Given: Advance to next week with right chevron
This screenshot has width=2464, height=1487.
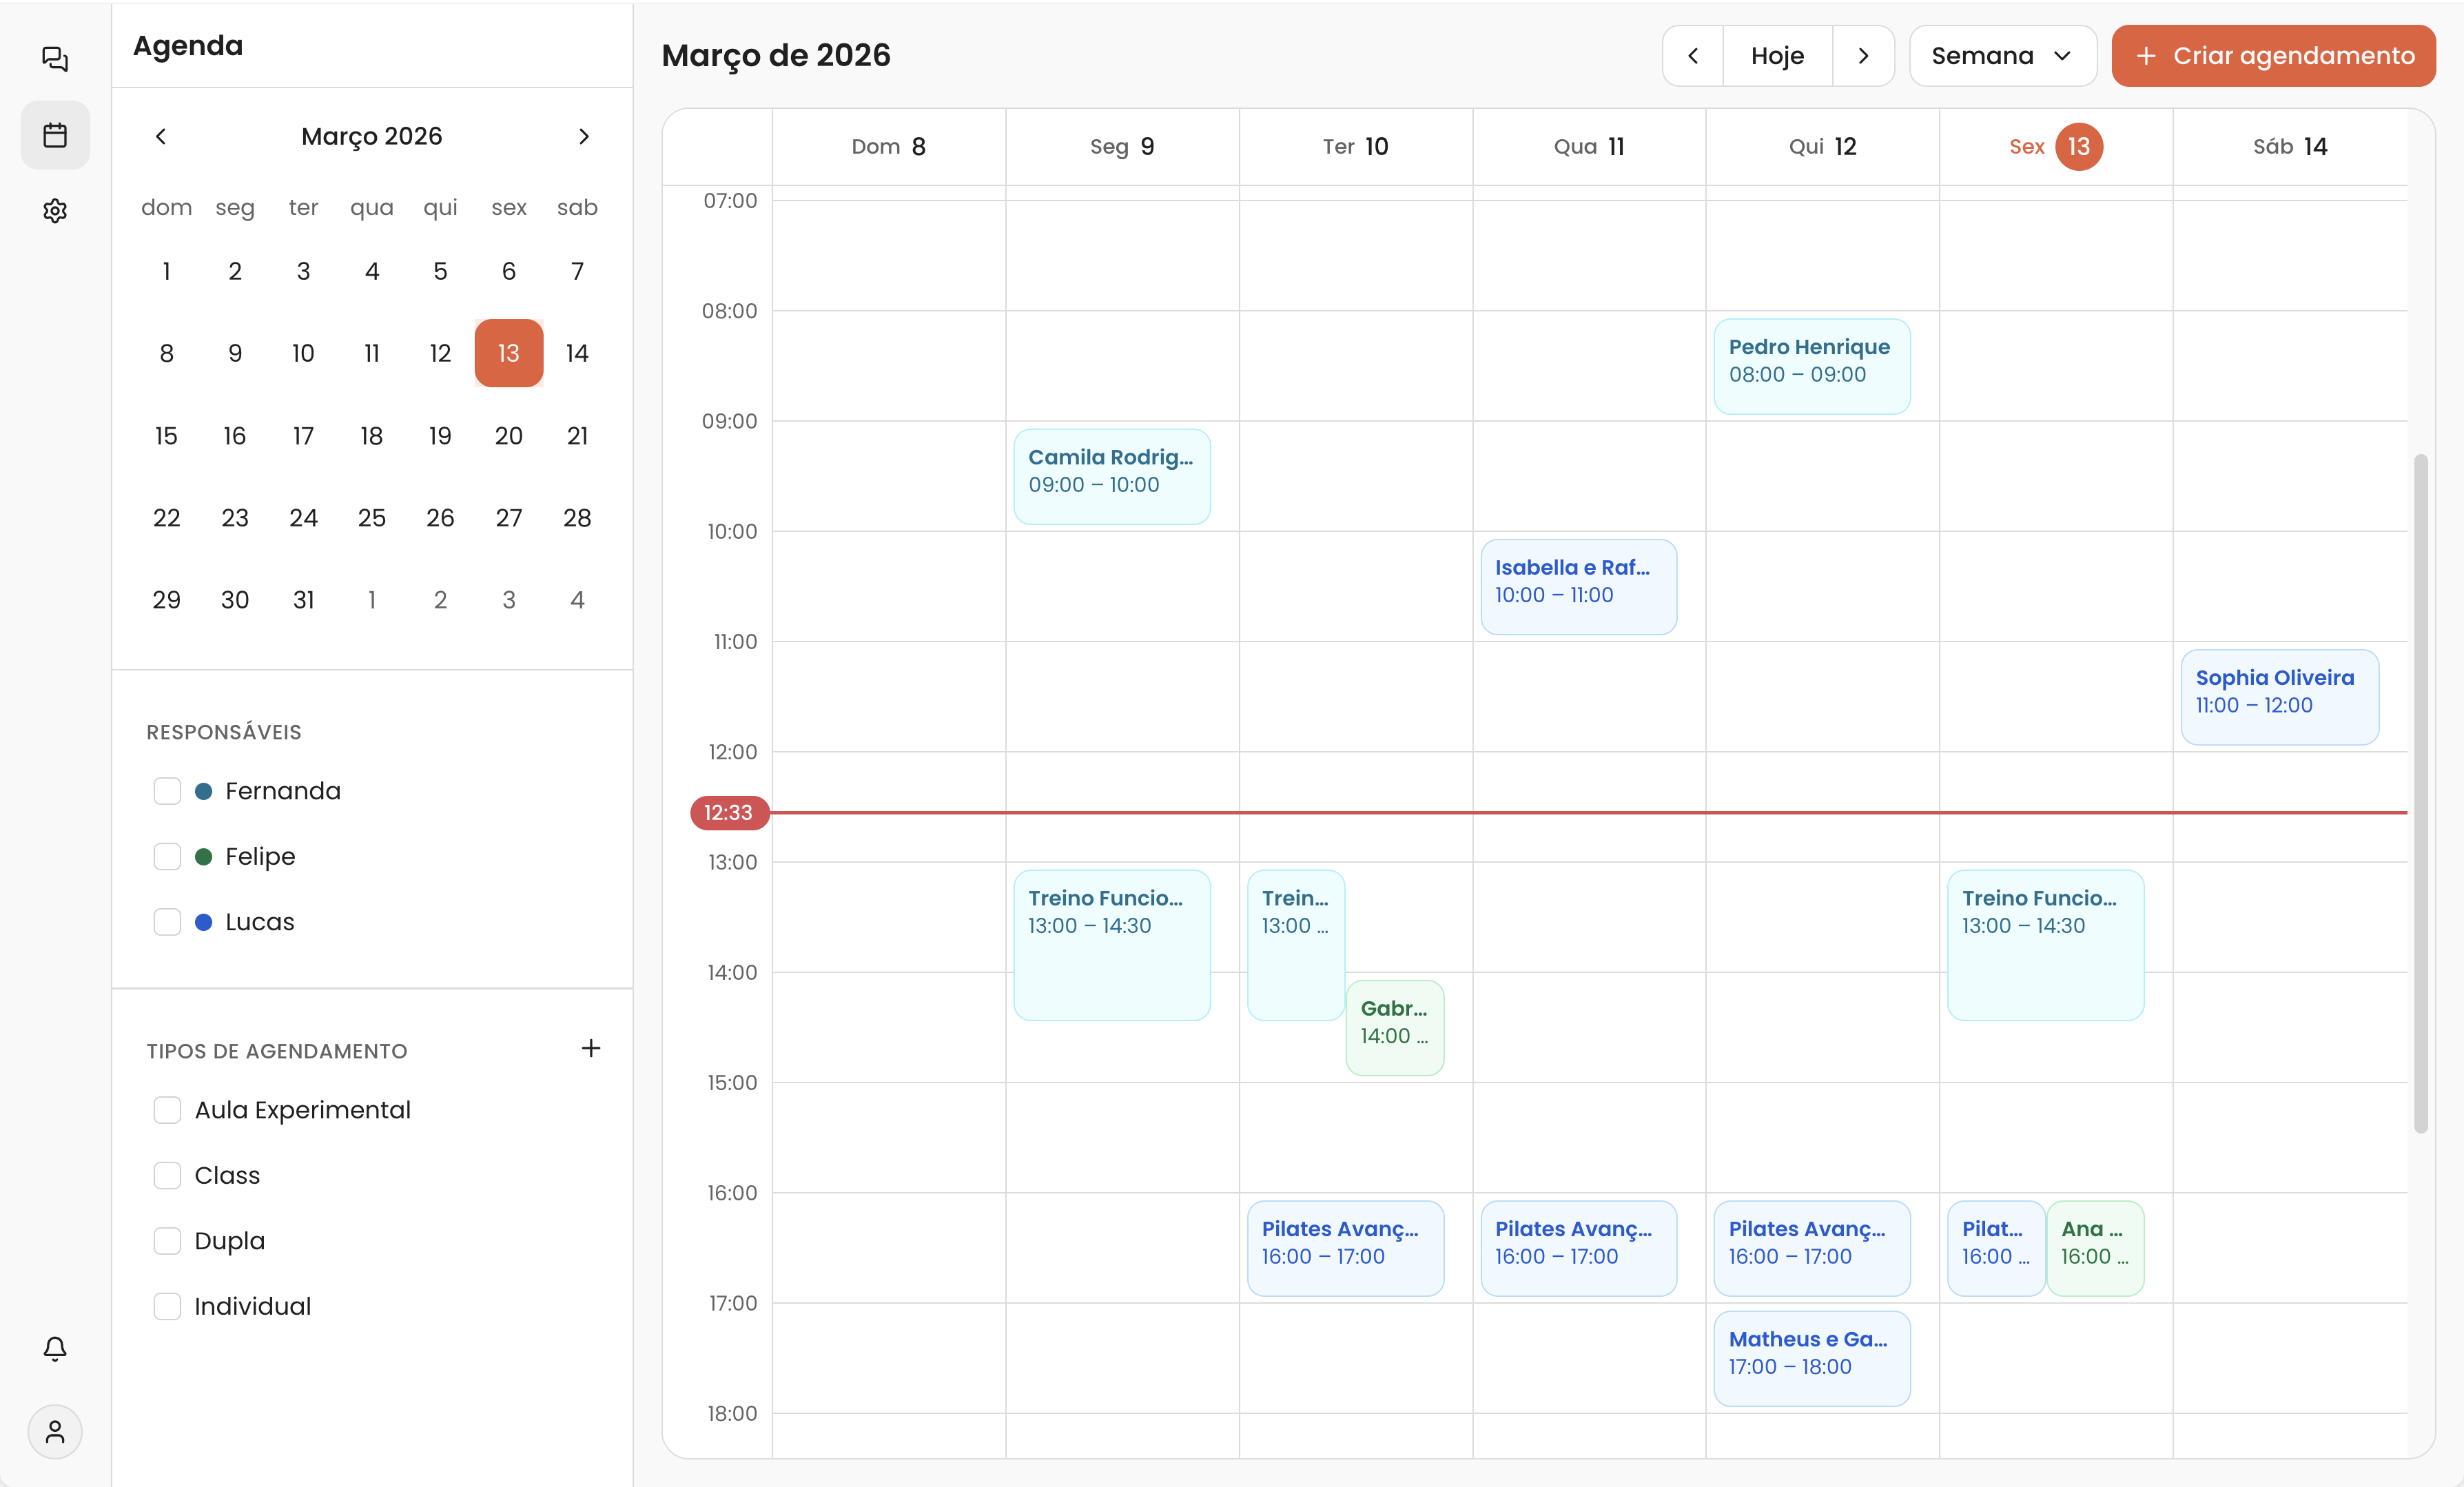Looking at the screenshot, I should click(1863, 56).
